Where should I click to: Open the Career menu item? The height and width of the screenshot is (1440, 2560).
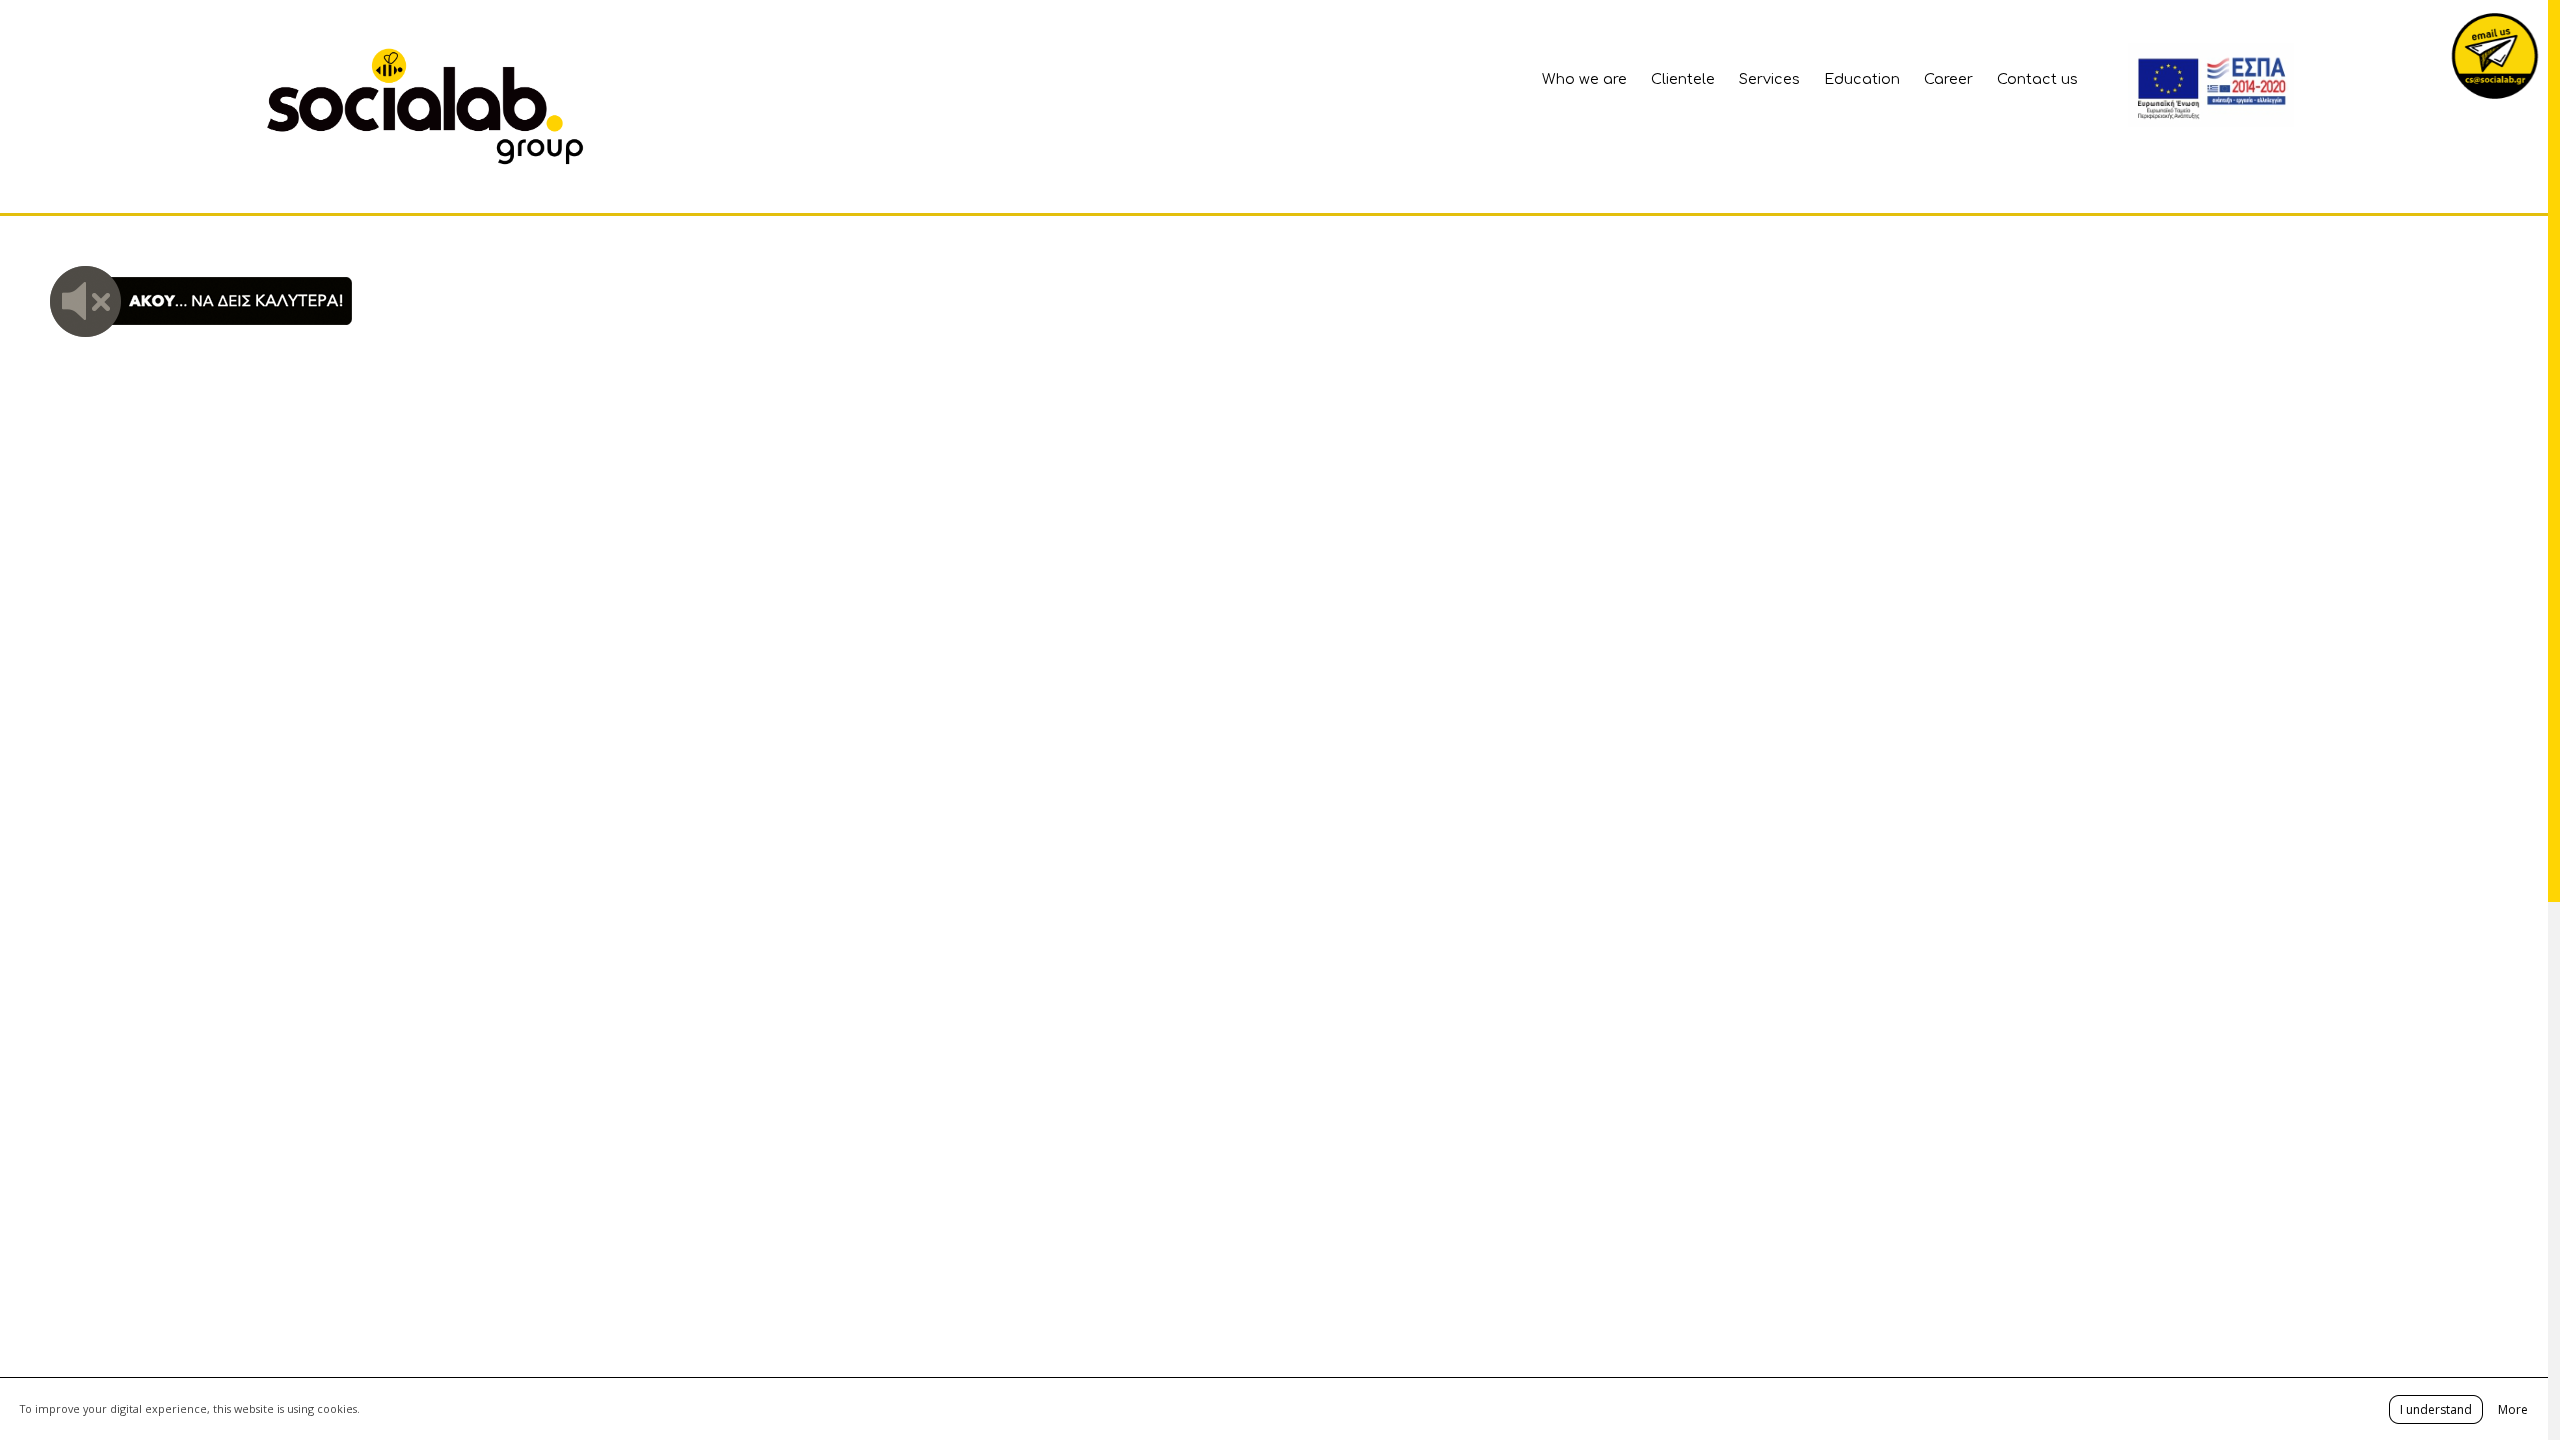point(1948,78)
